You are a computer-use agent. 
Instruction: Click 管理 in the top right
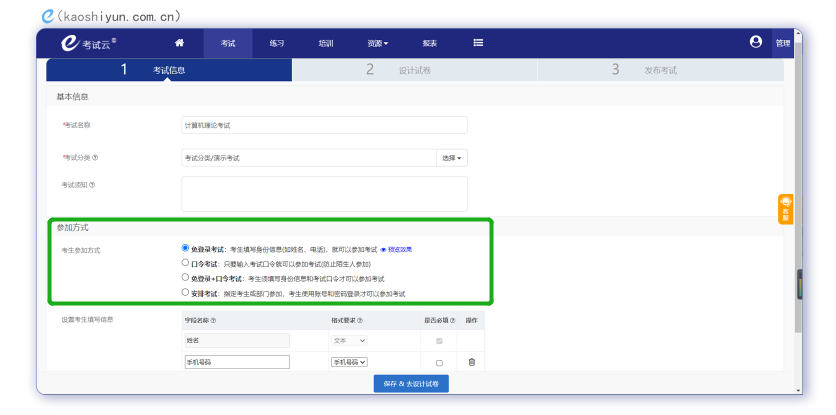coord(783,44)
